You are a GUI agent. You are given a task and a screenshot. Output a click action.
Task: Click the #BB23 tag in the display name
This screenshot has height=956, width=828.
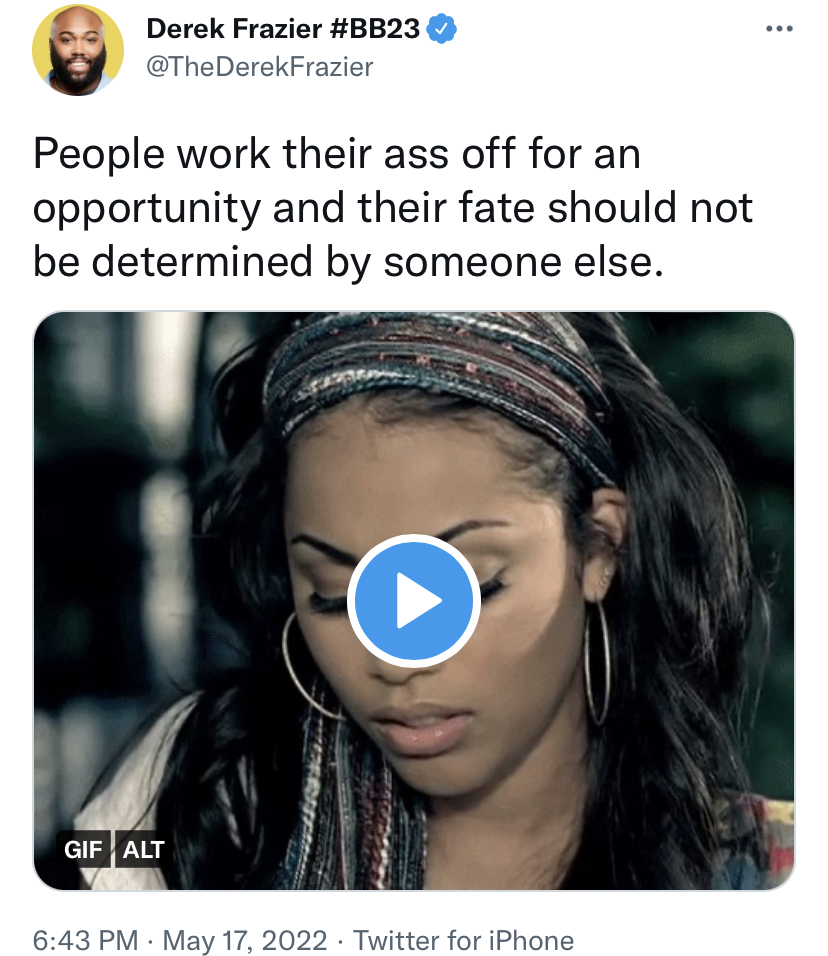374,29
